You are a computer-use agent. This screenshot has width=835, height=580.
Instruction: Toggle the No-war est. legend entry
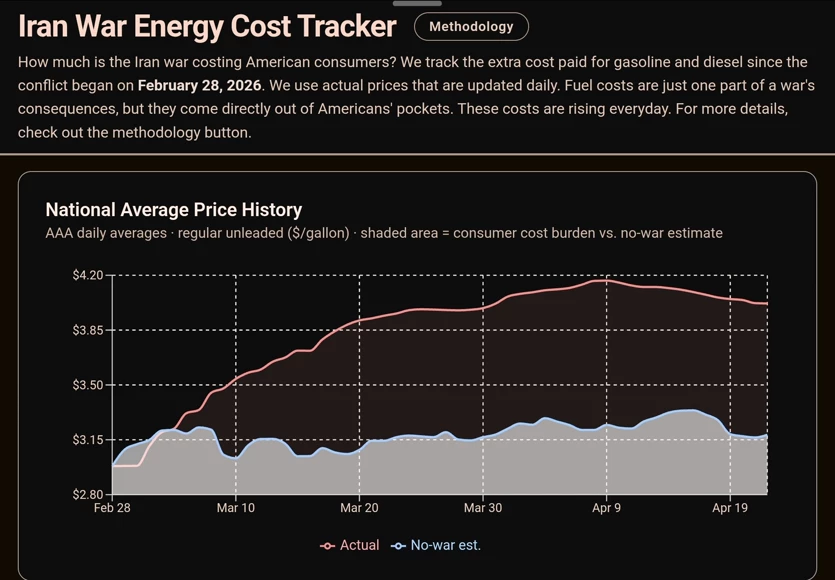[436, 545]
